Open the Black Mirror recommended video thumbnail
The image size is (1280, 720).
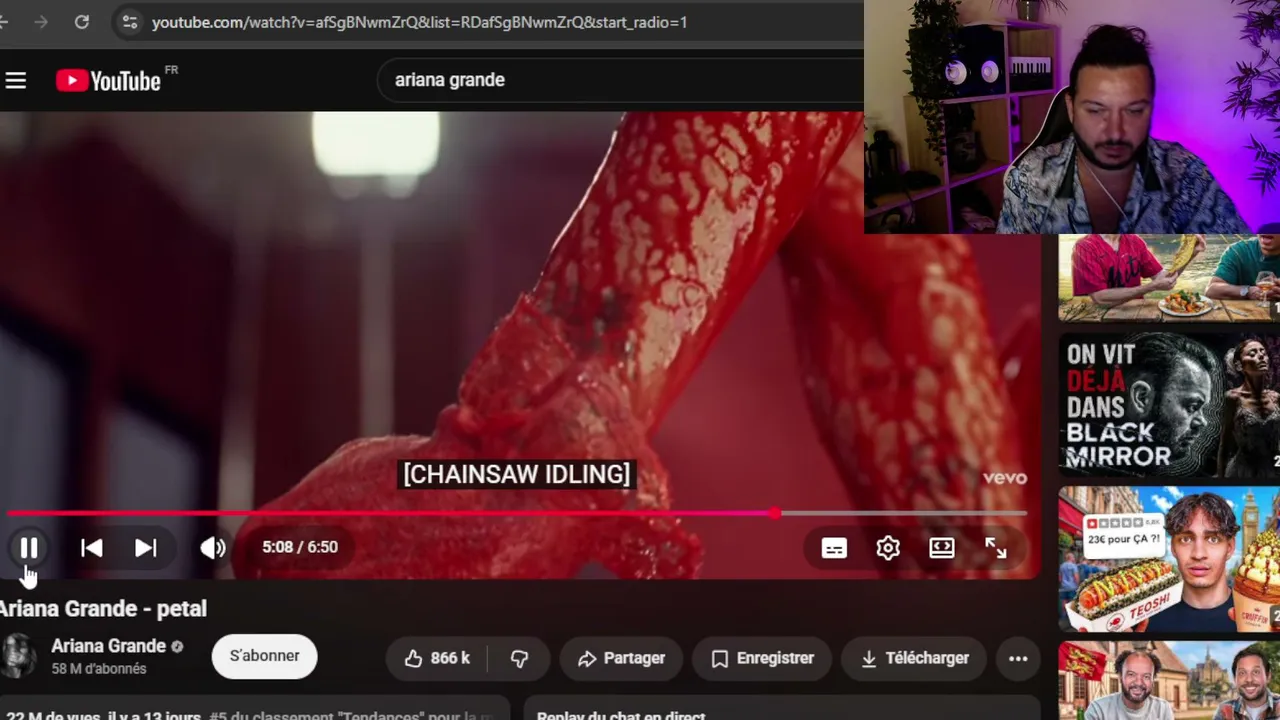[x=1169, y=403]
